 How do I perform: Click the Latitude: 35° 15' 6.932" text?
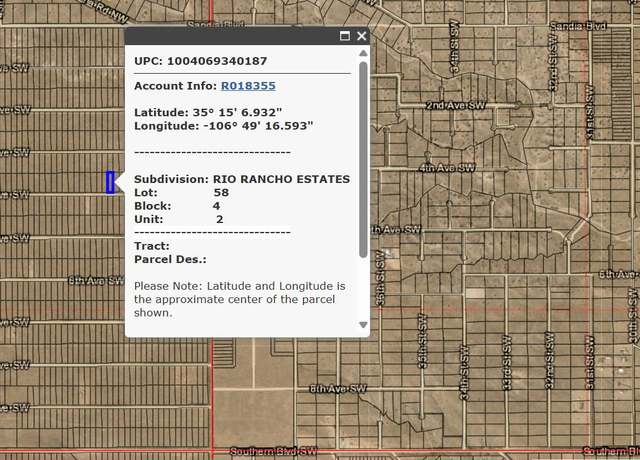point(208,112)
